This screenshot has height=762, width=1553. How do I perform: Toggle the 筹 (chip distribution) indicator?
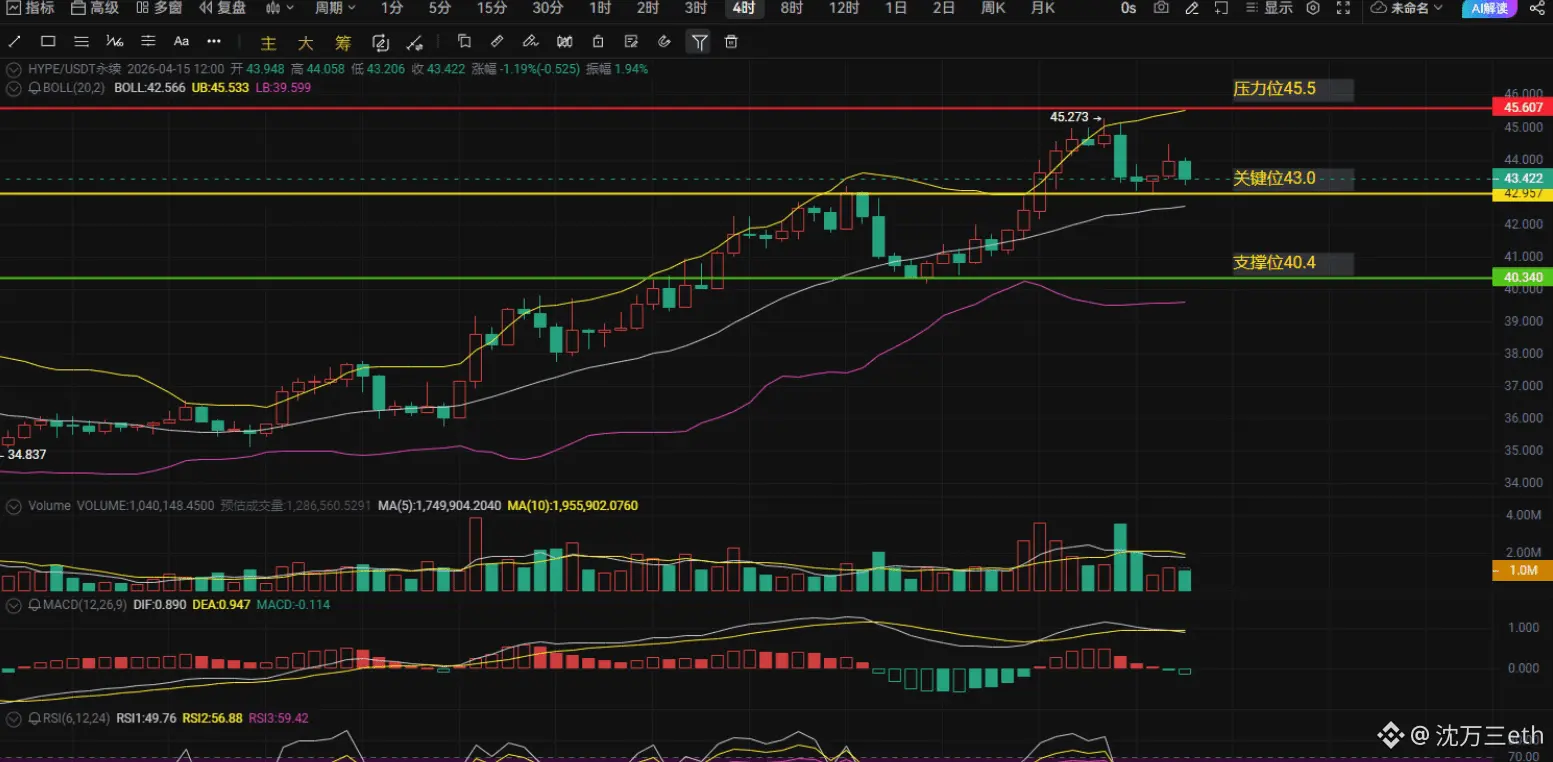pyautogui.click(x=343, y=43)
